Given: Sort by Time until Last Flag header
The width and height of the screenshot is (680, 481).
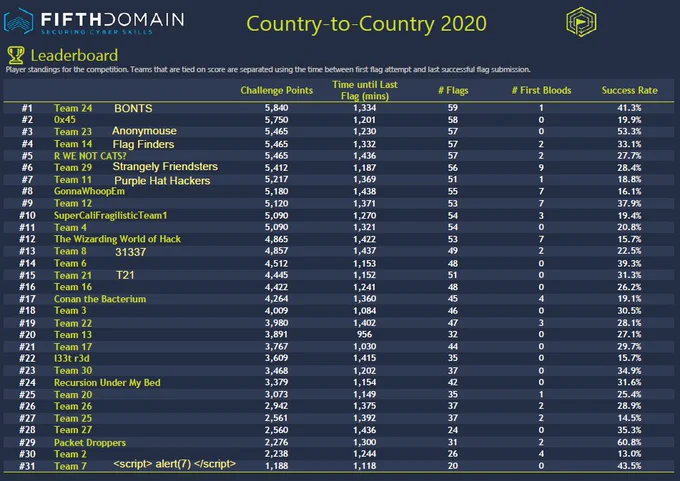Looking at the screenshot, I should click(x=365, y=90).
